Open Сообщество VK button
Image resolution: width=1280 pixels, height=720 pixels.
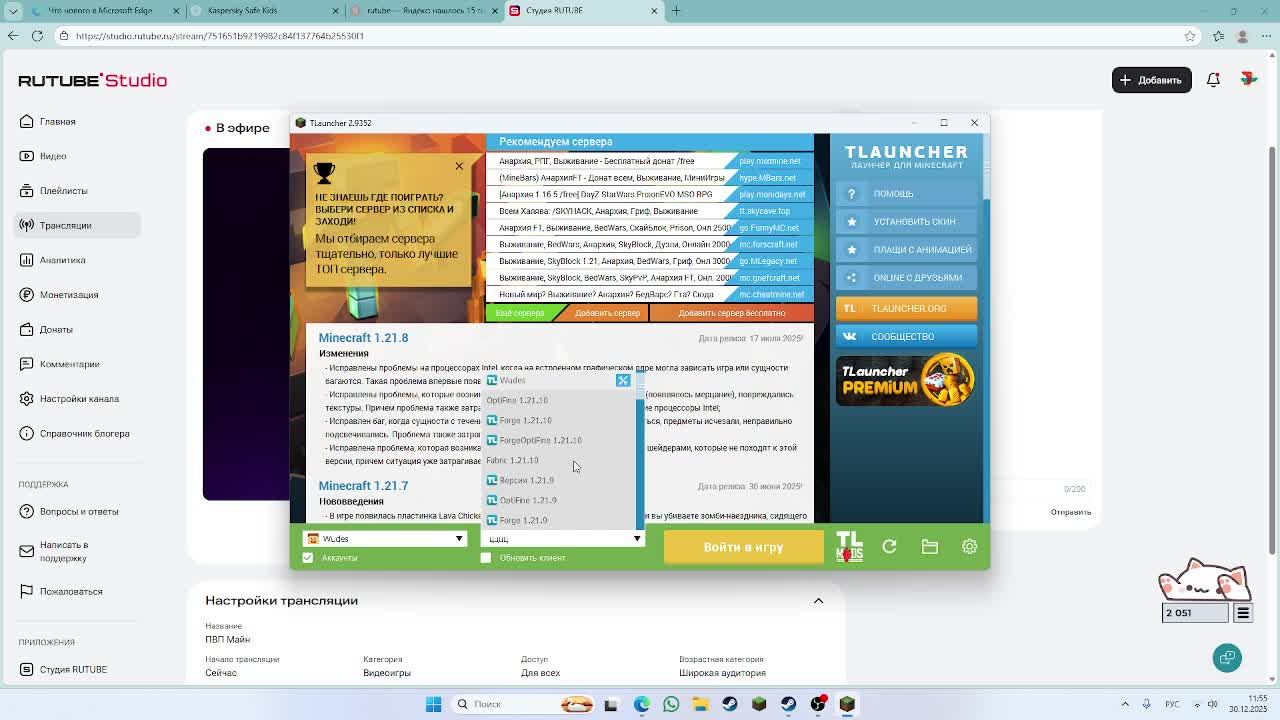(x=906, y=336)
